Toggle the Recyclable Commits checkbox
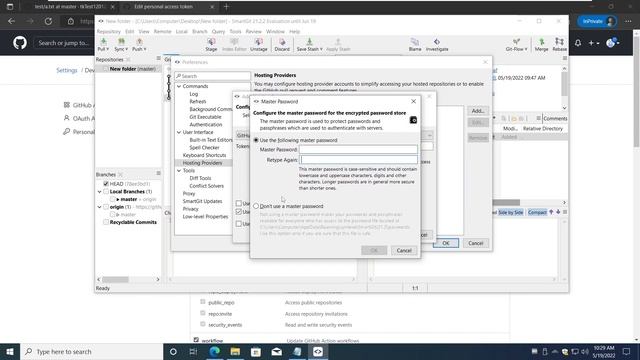Screen dimensions: 640x360 click(x=106, y=222)
